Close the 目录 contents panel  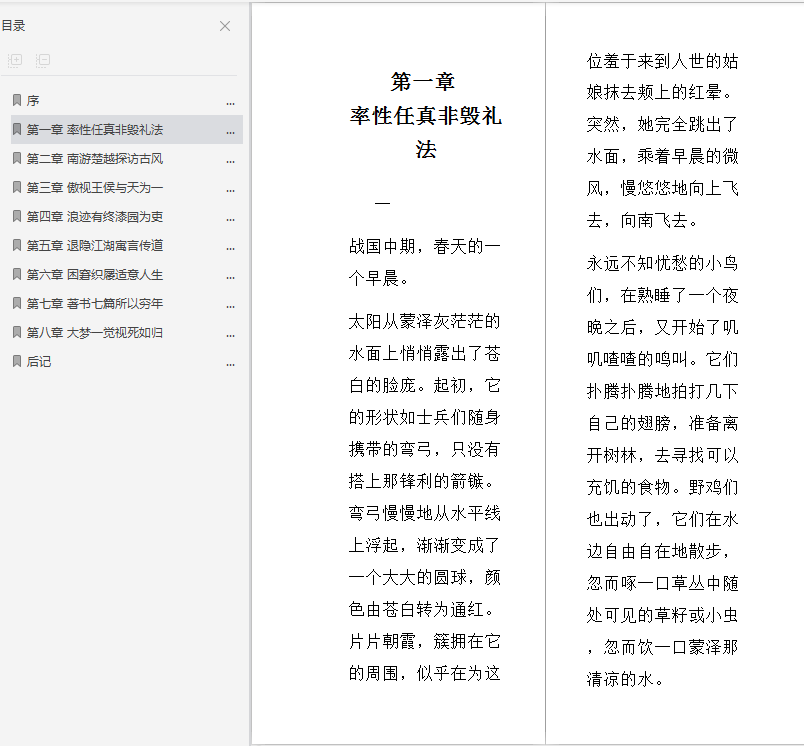[225, 26]
